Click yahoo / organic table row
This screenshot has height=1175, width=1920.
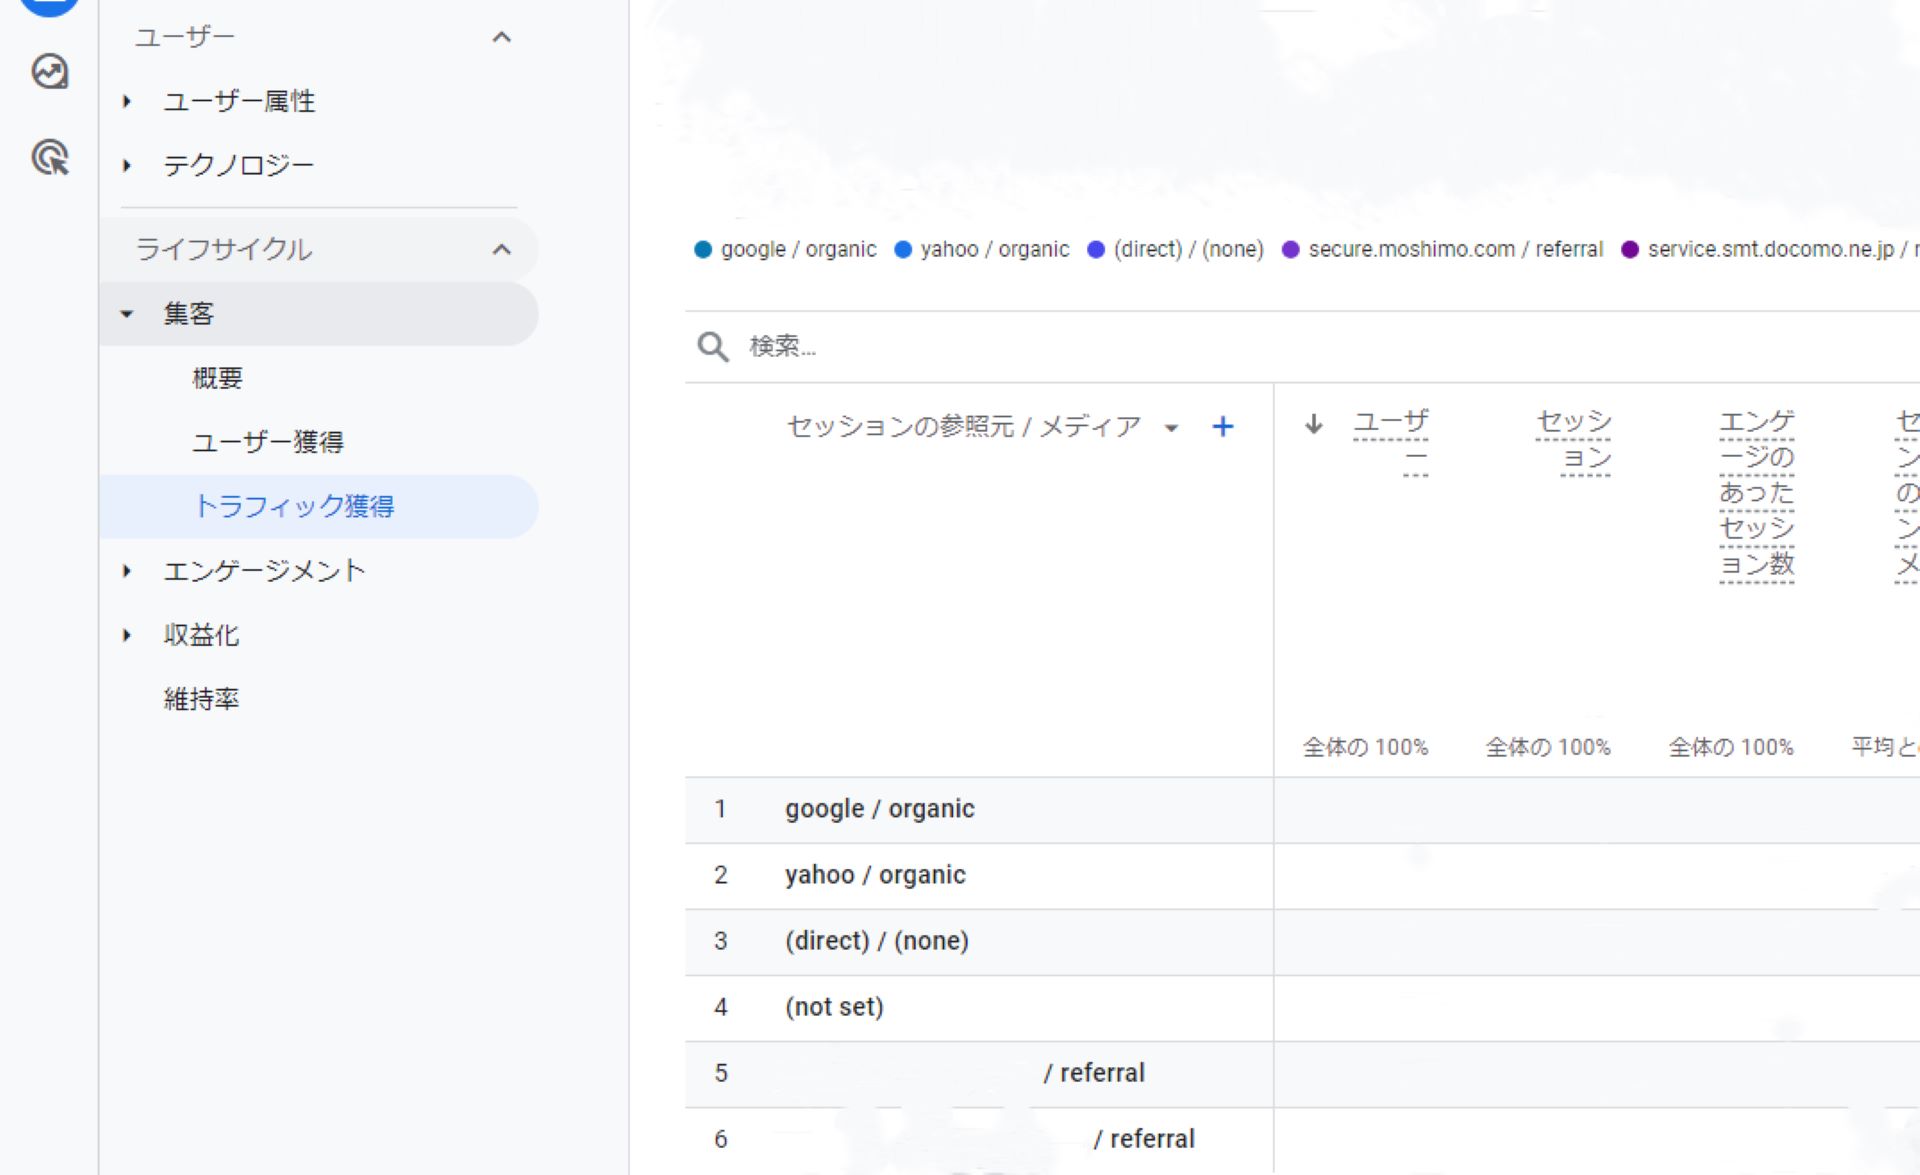point(1302,876)
